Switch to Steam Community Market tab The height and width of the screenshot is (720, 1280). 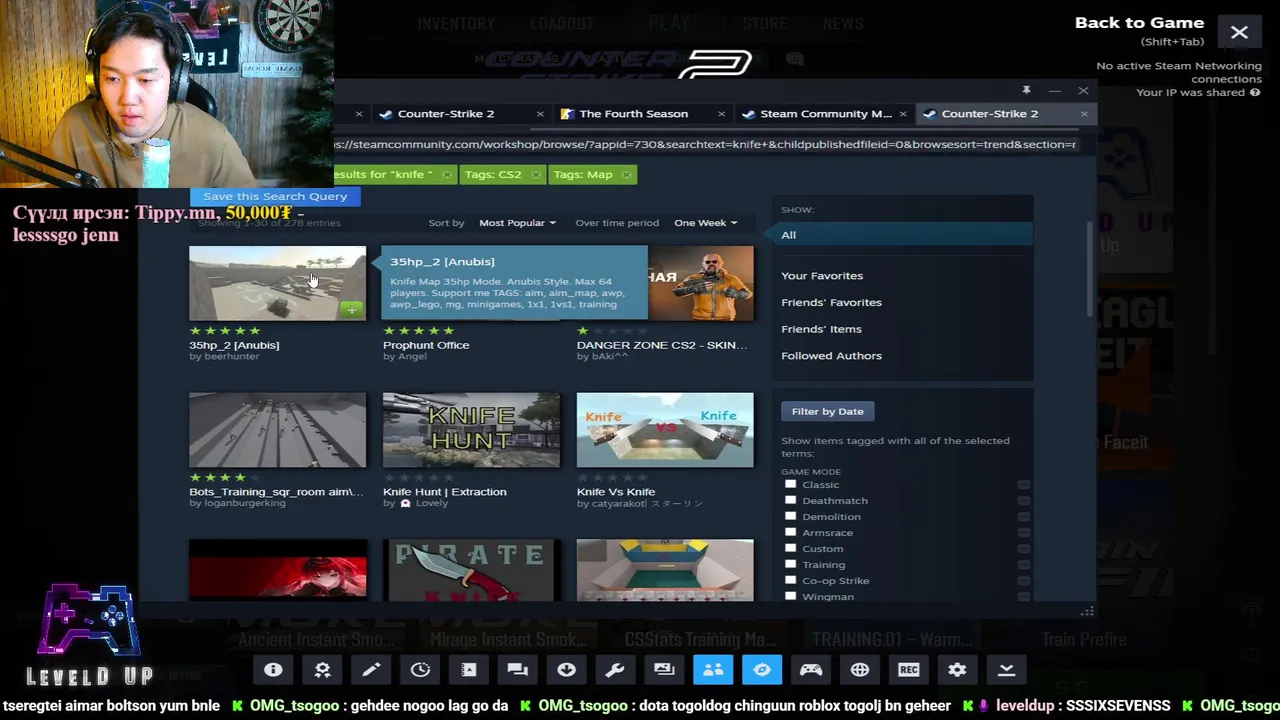pyautogui.click(x=825, y=114)
